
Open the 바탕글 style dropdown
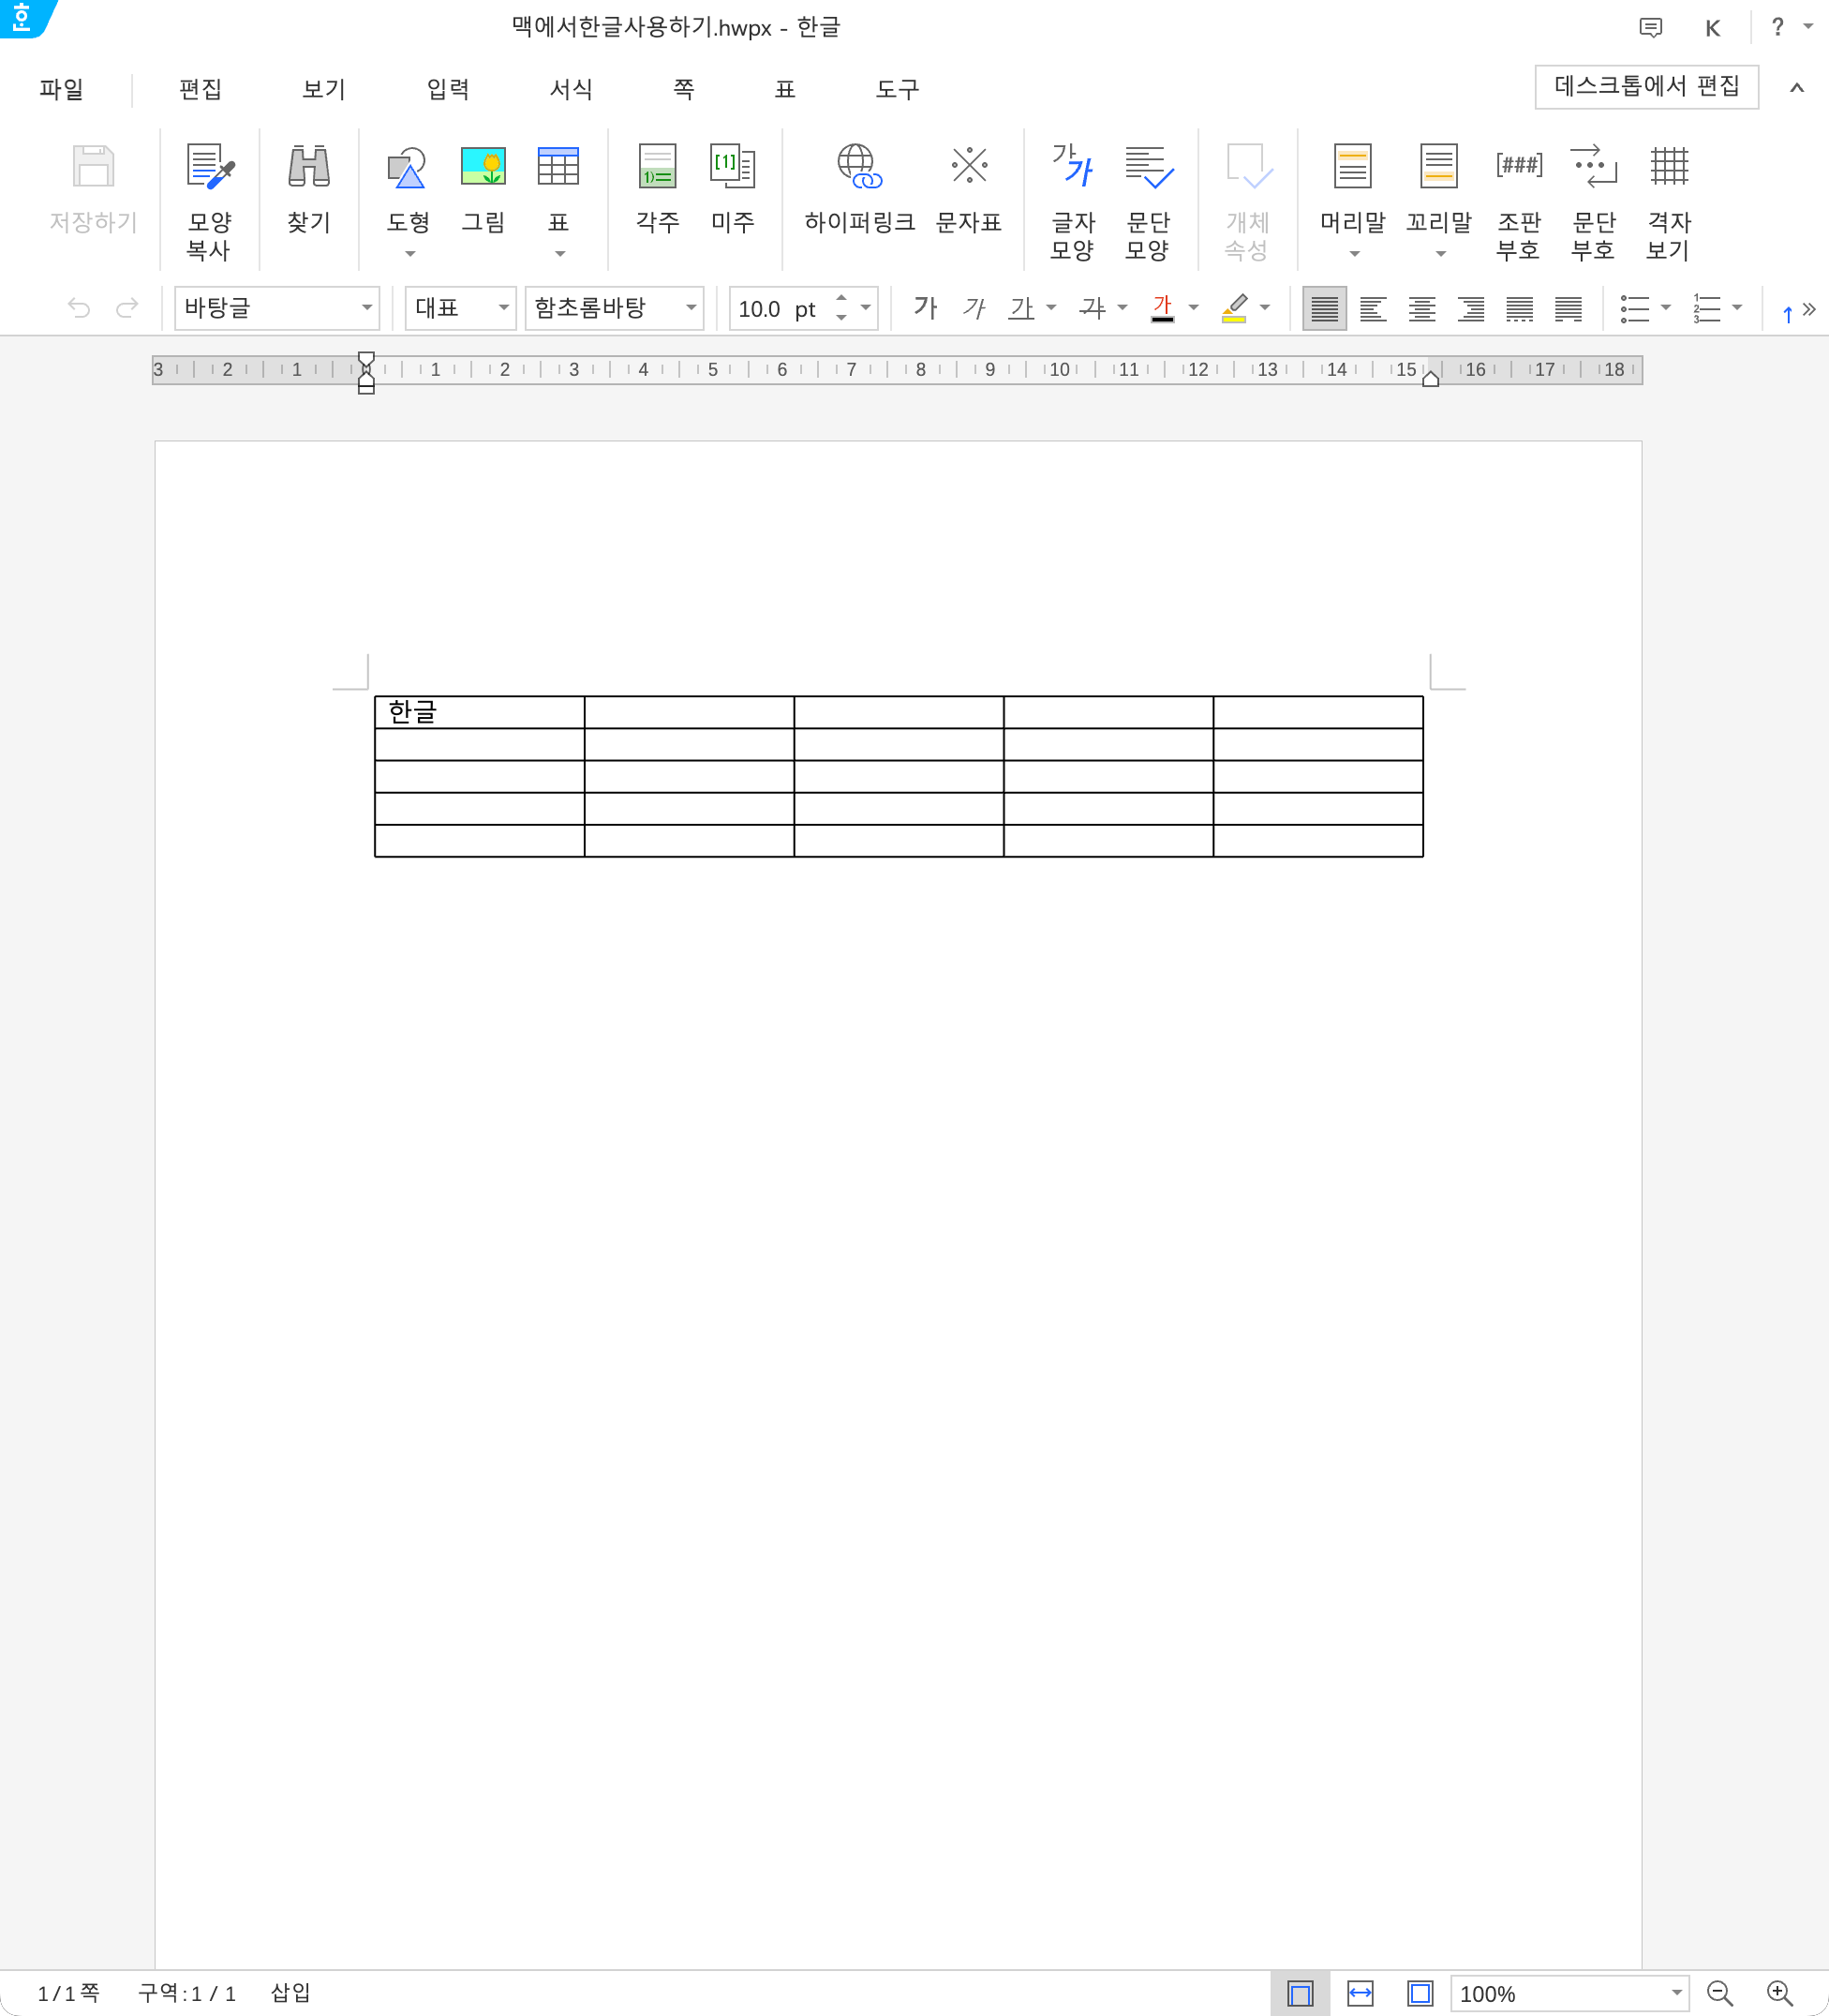tap(367, 308)
